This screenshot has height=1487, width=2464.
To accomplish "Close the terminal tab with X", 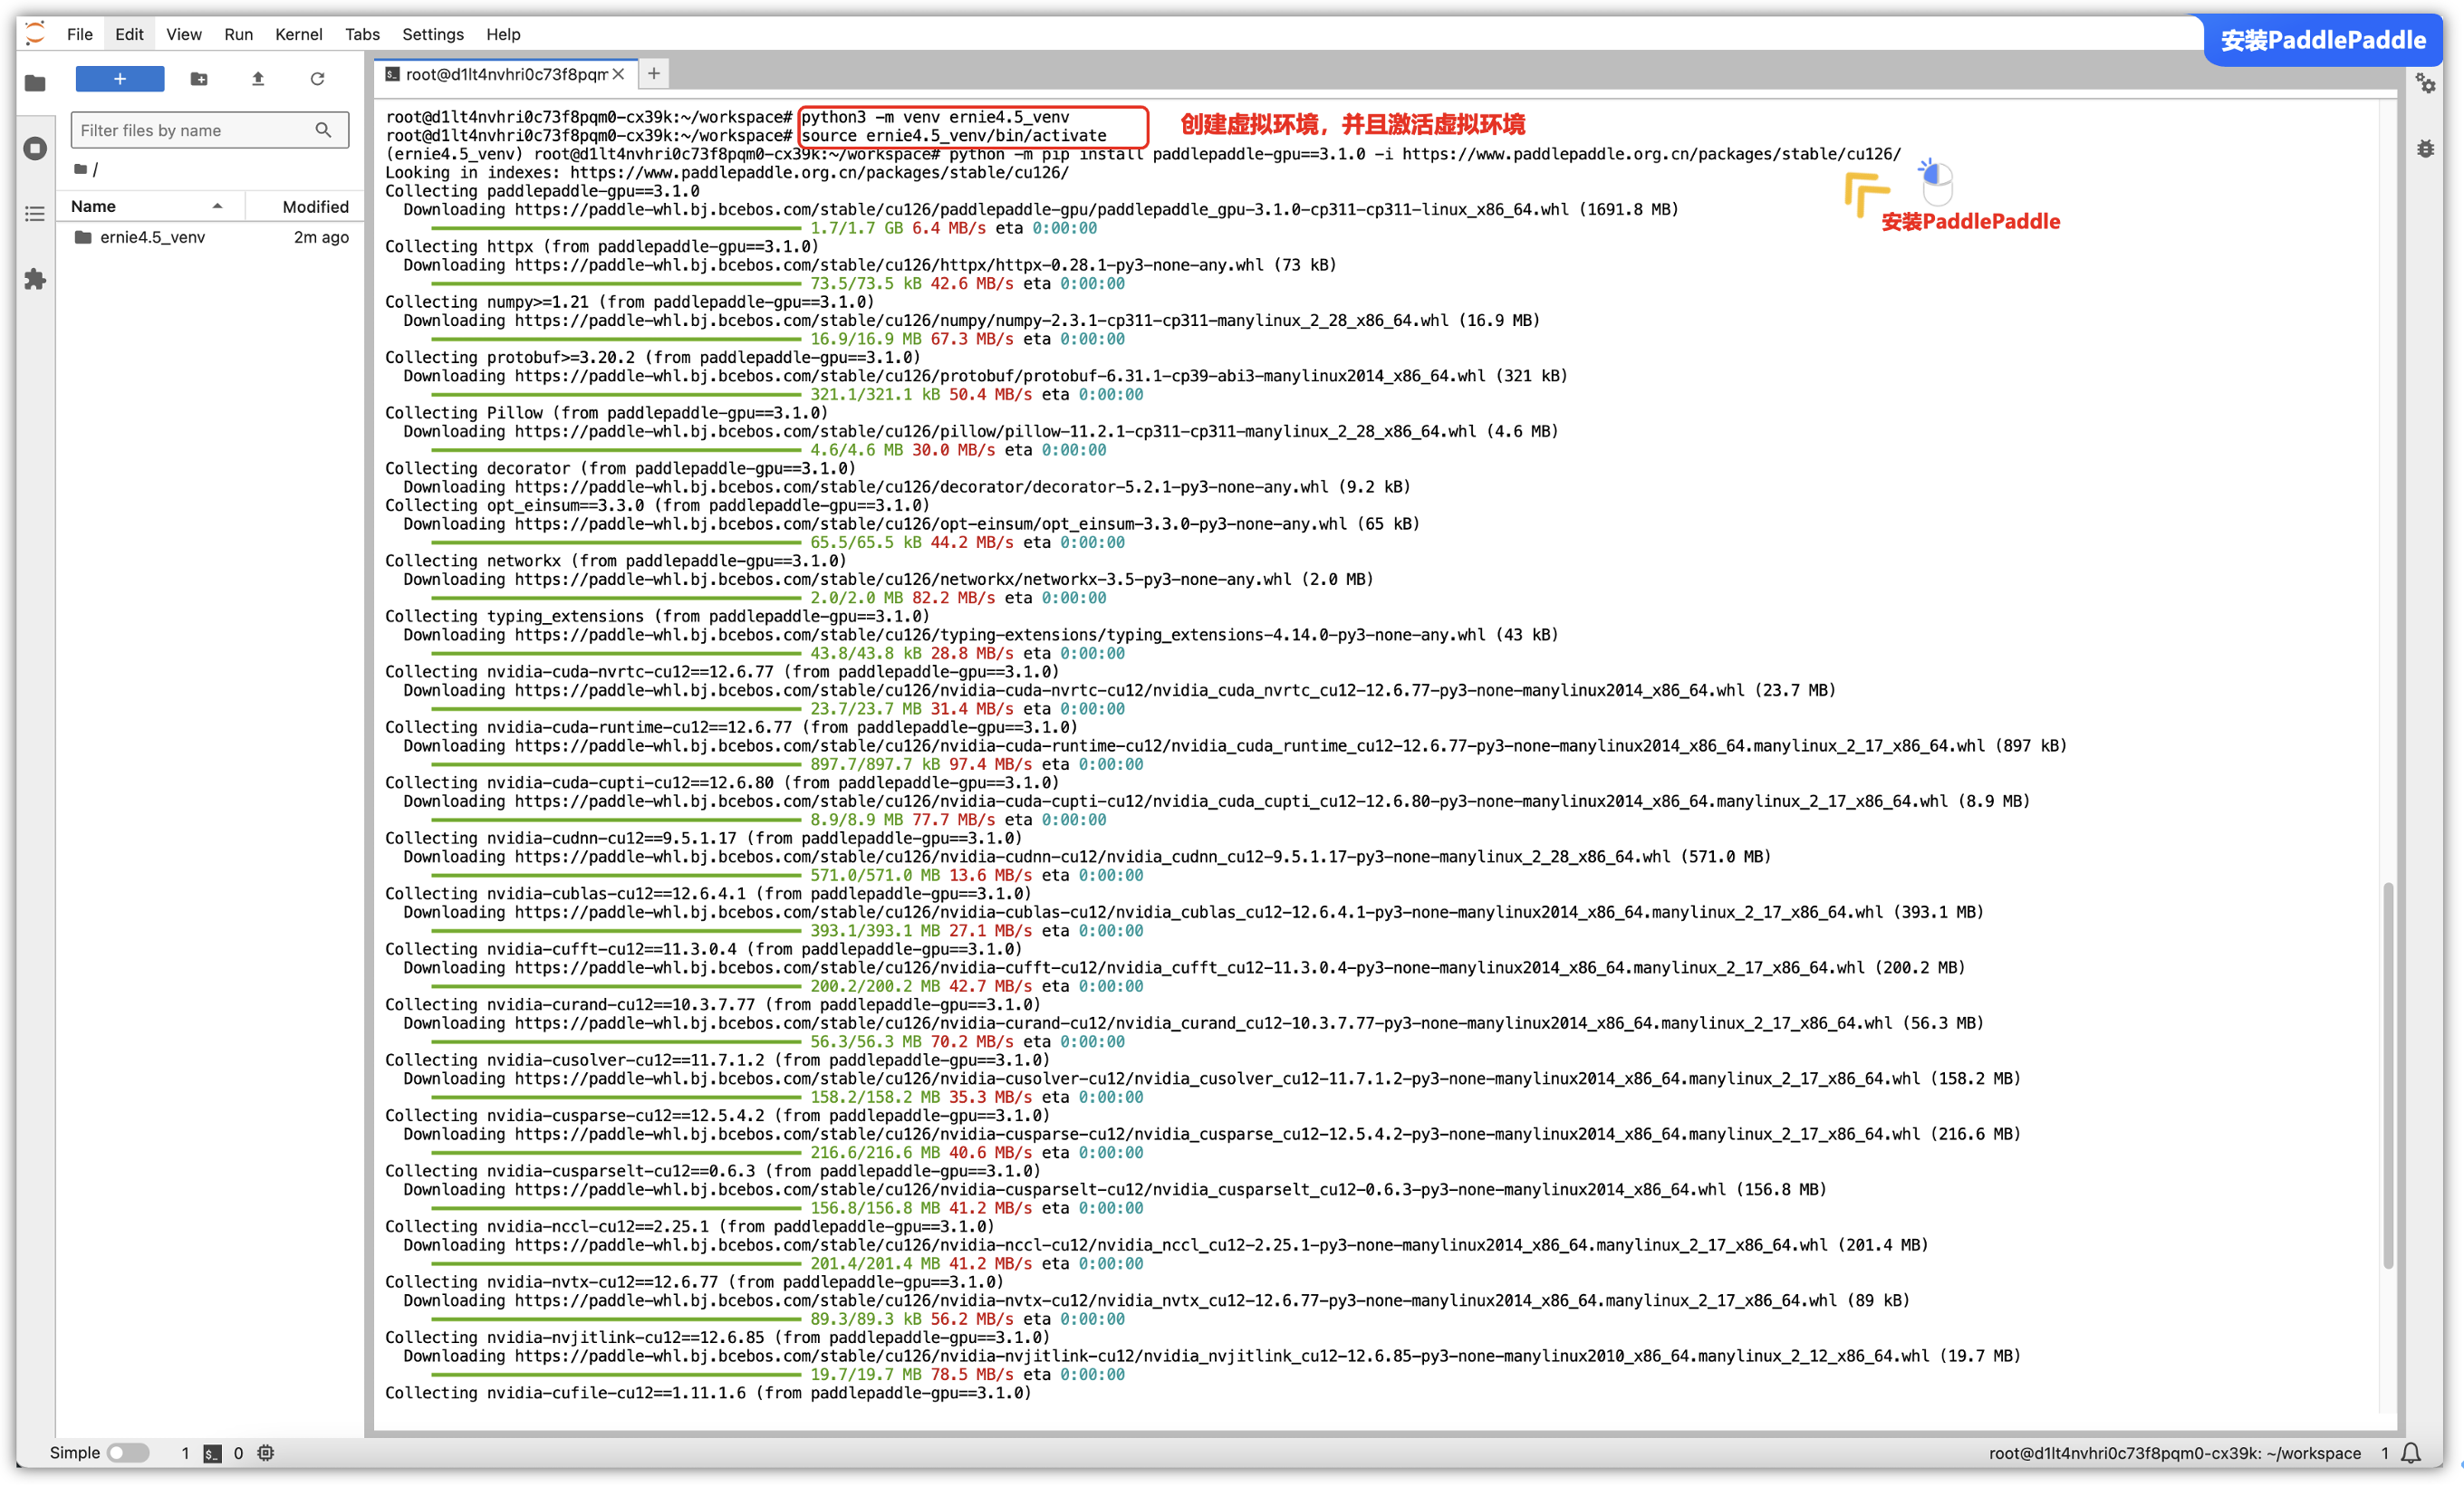I will click(x=618, y=74).
